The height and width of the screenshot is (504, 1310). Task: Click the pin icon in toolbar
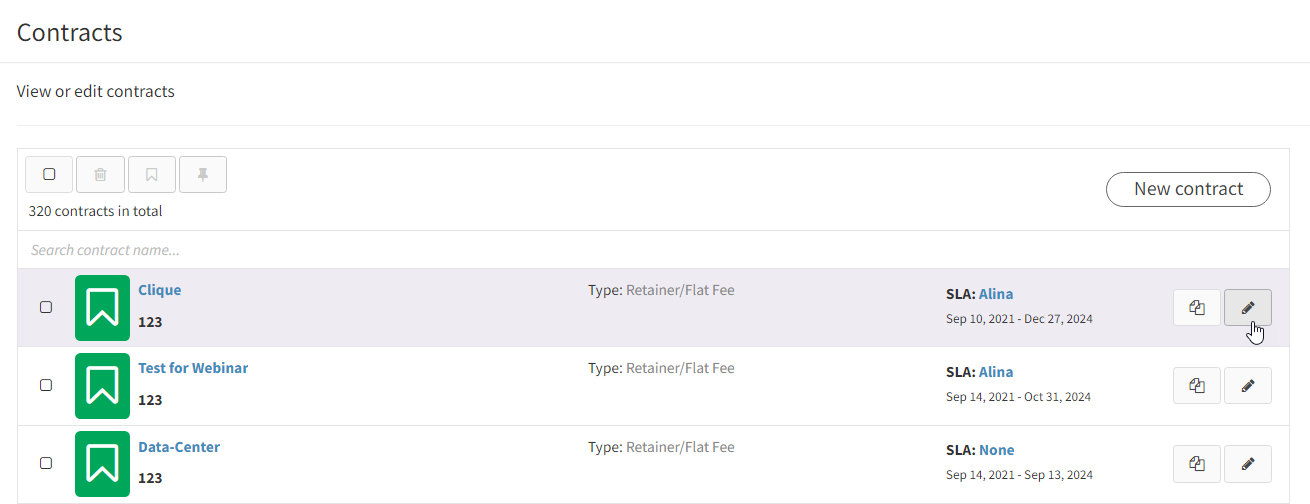point(203,174)
